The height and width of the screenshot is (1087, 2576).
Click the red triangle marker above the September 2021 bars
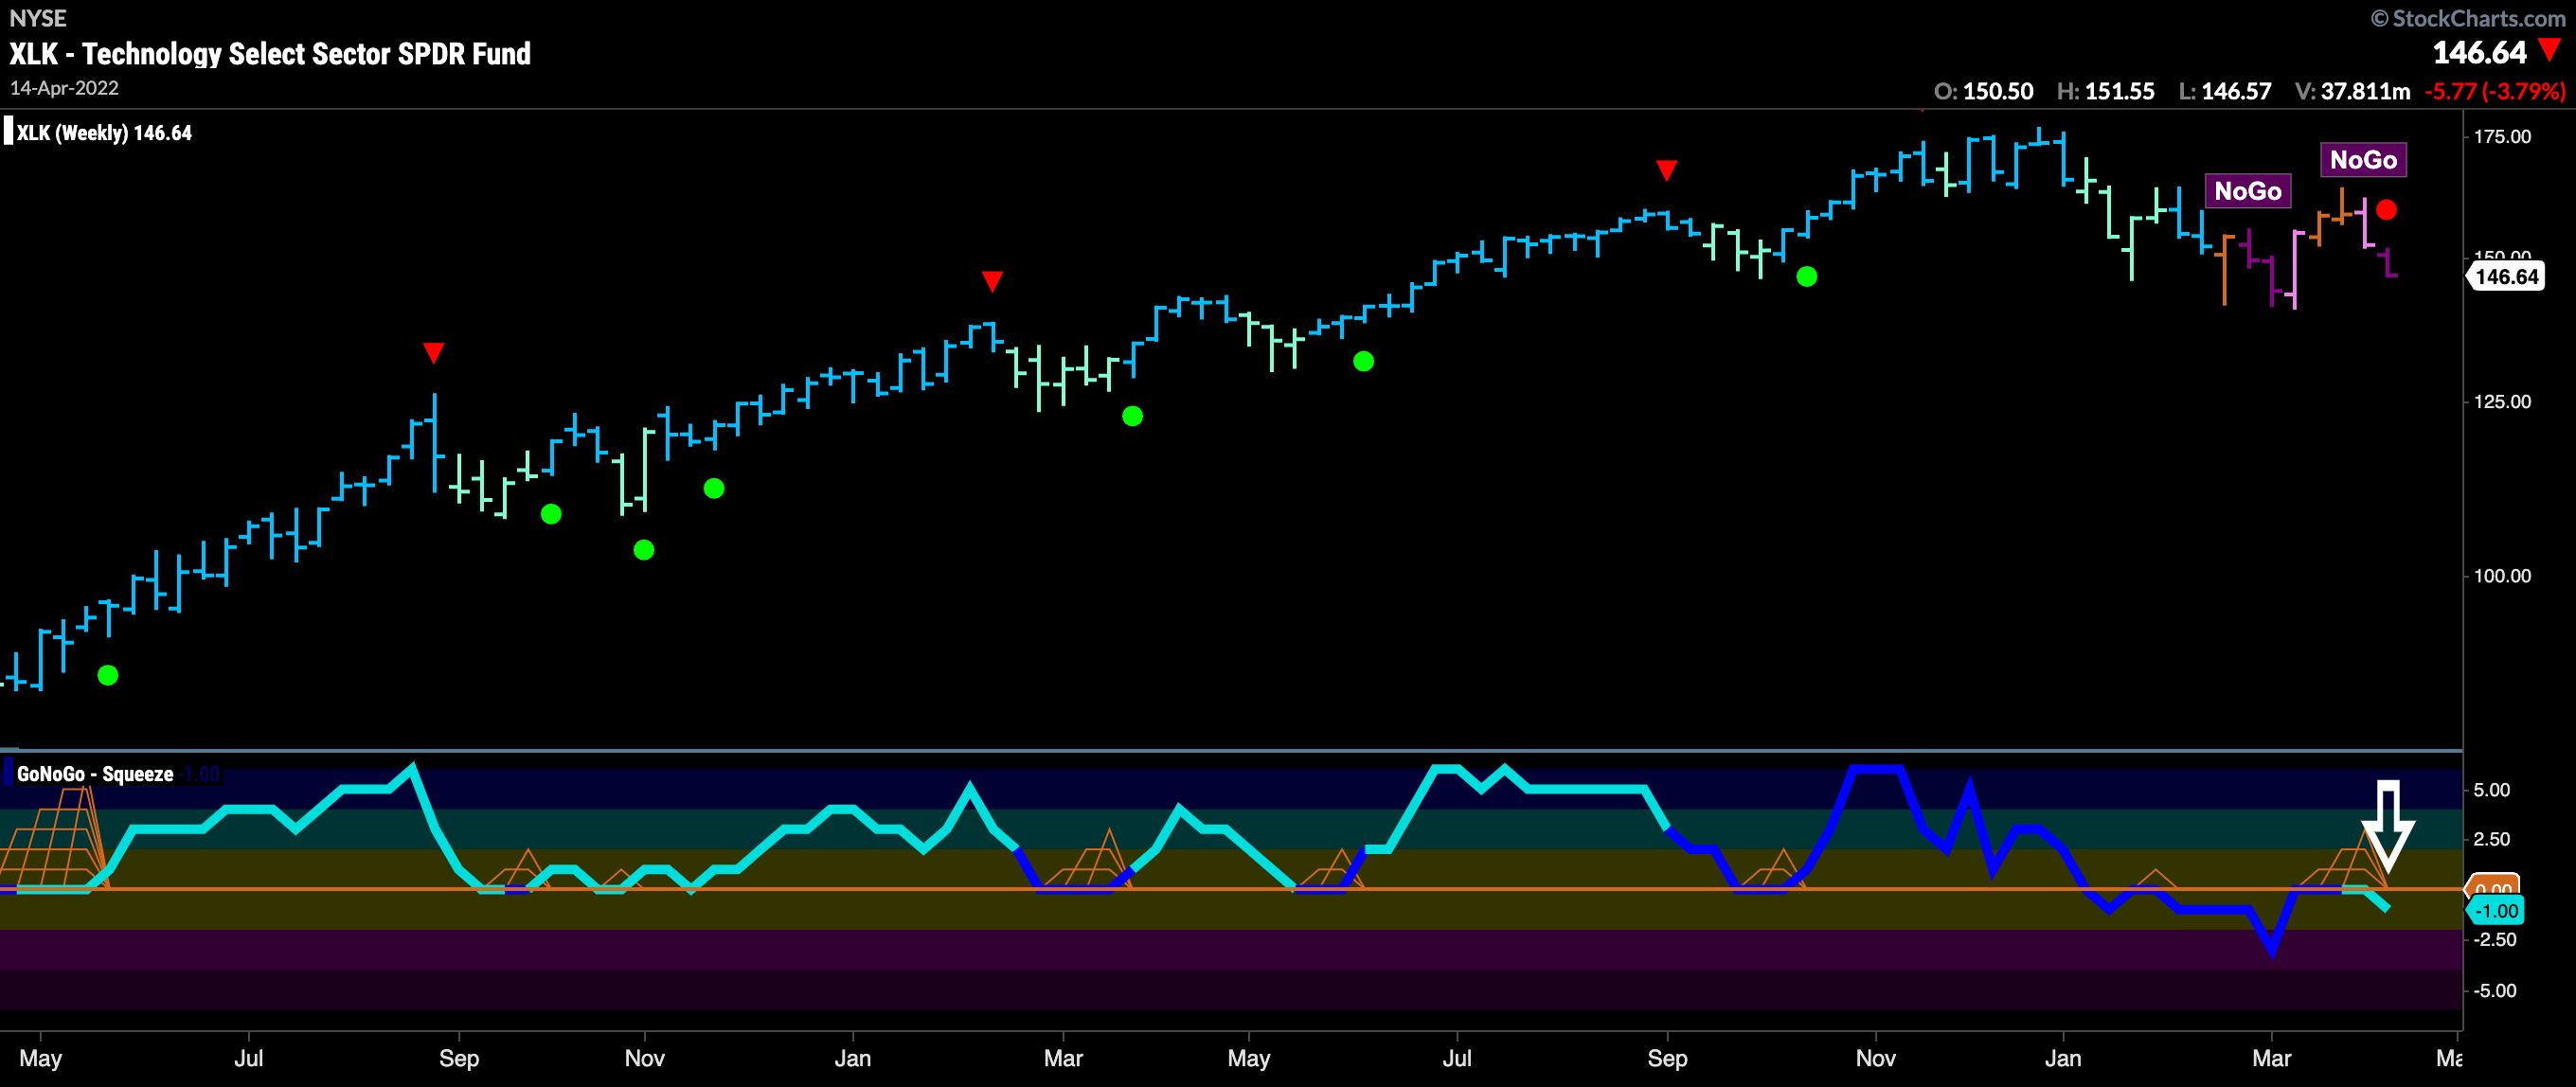point(1666,170)
